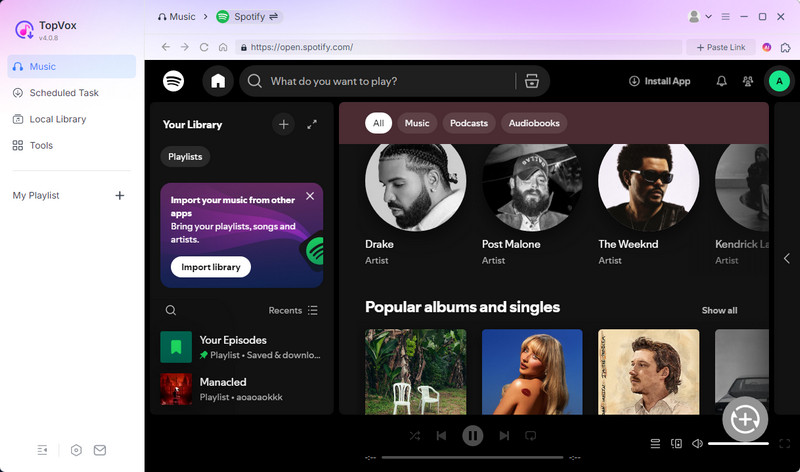This screenshot has height=472, width=800.
Task: Open the green profile avatar A
Action: click(x=779, y=81)
